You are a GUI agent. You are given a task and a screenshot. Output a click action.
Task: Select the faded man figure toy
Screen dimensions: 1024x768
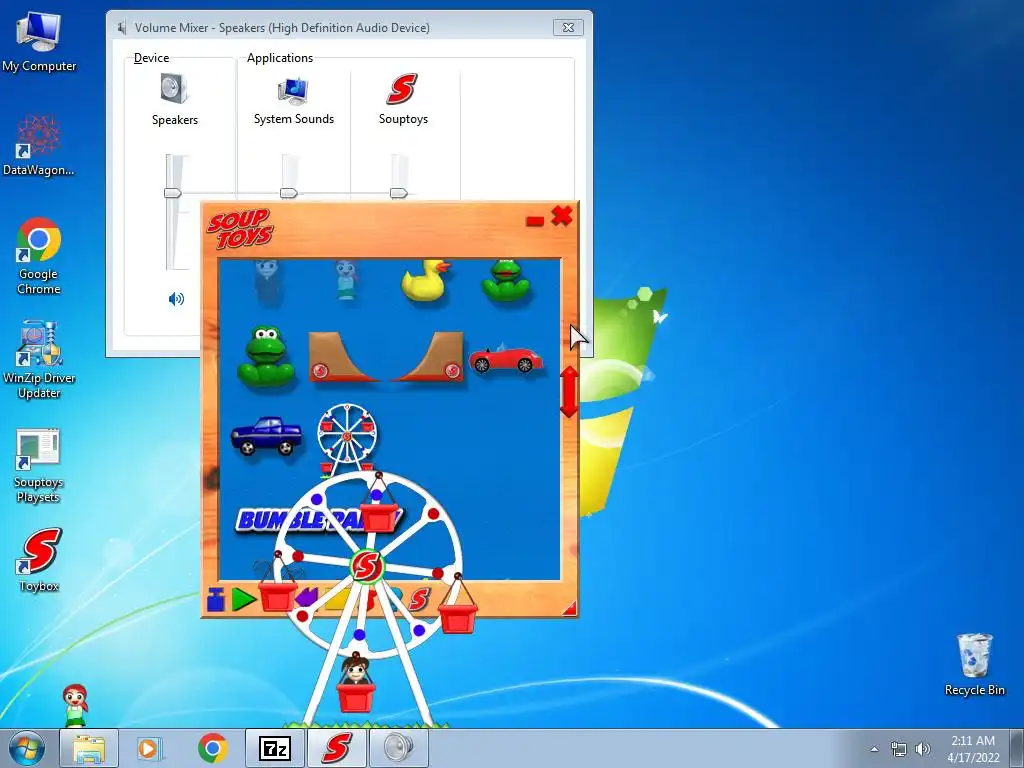tap(267, 281)
